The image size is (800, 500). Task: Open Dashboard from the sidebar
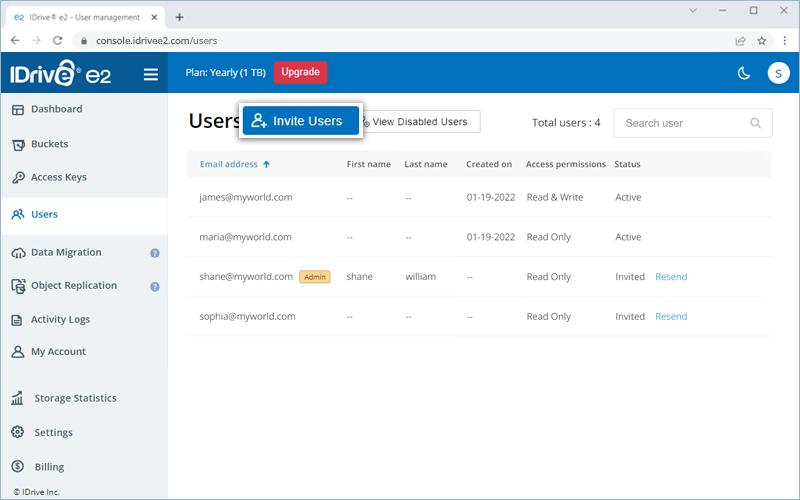pyautogui.click(x=56, y=109)
